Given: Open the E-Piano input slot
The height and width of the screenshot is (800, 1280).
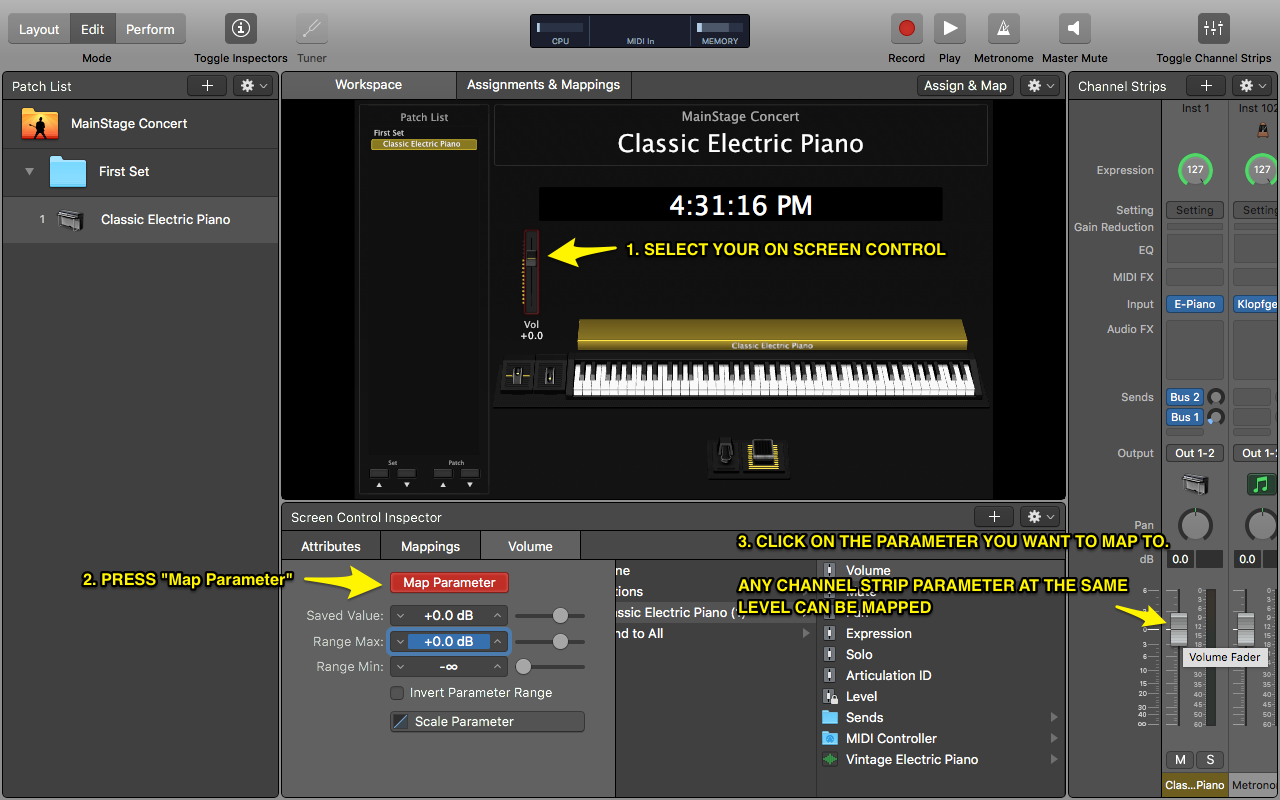Looking at the screenshot, I should pyautogui.click(x=1195, y=304).
